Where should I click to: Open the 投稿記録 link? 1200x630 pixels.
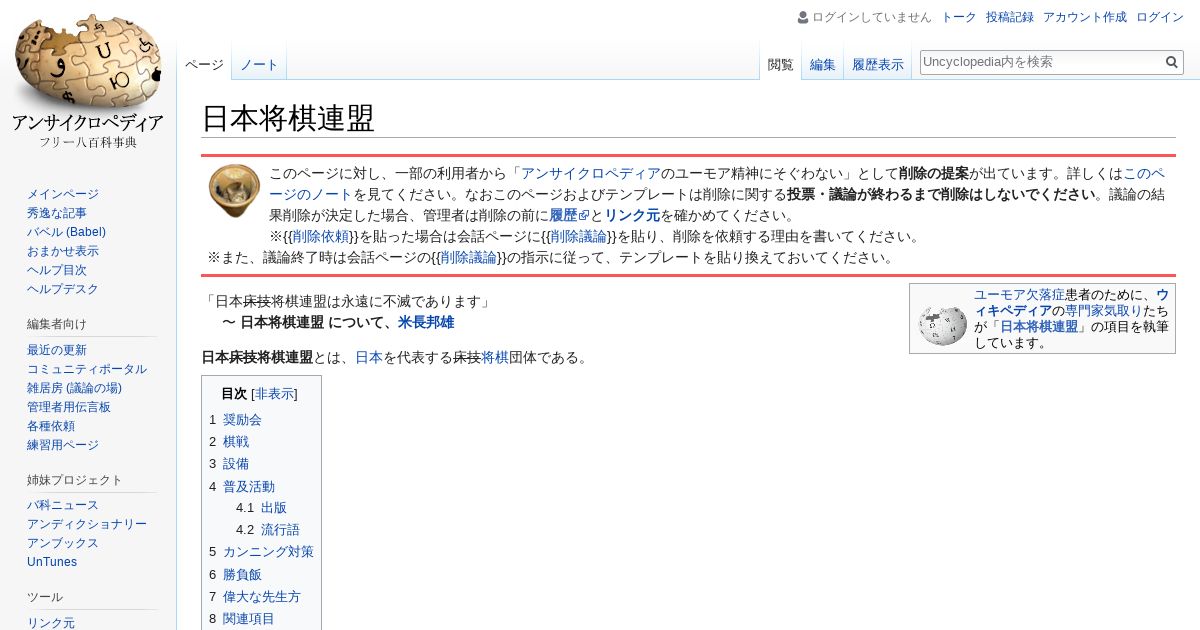tap(1010, 17)
